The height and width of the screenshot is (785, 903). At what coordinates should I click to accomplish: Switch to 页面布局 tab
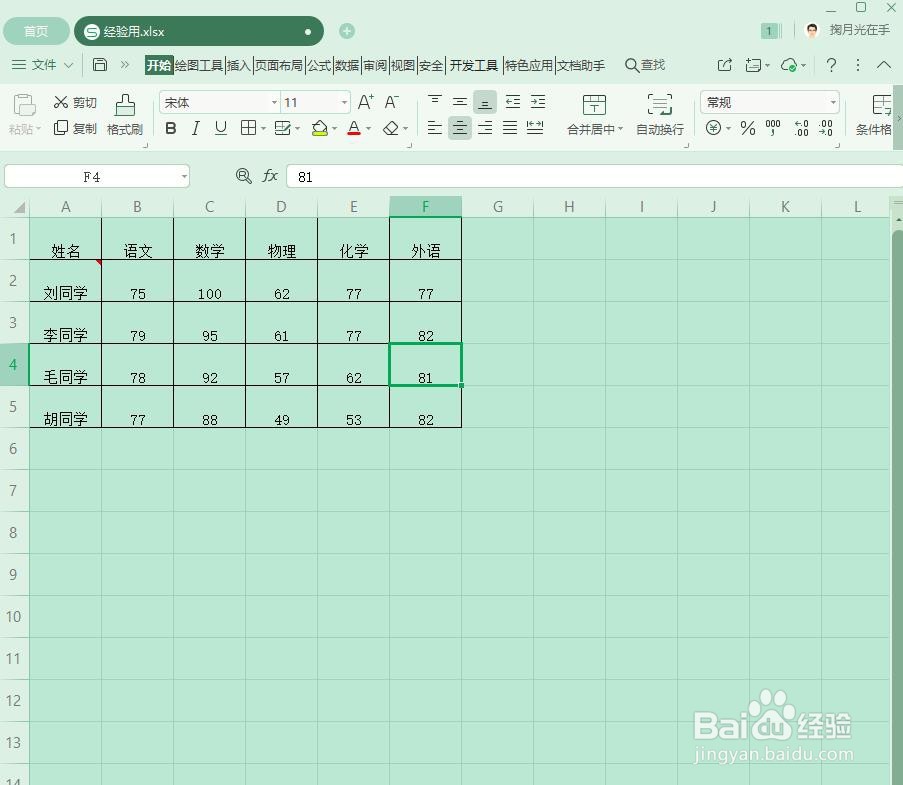[x=279, y=65]
